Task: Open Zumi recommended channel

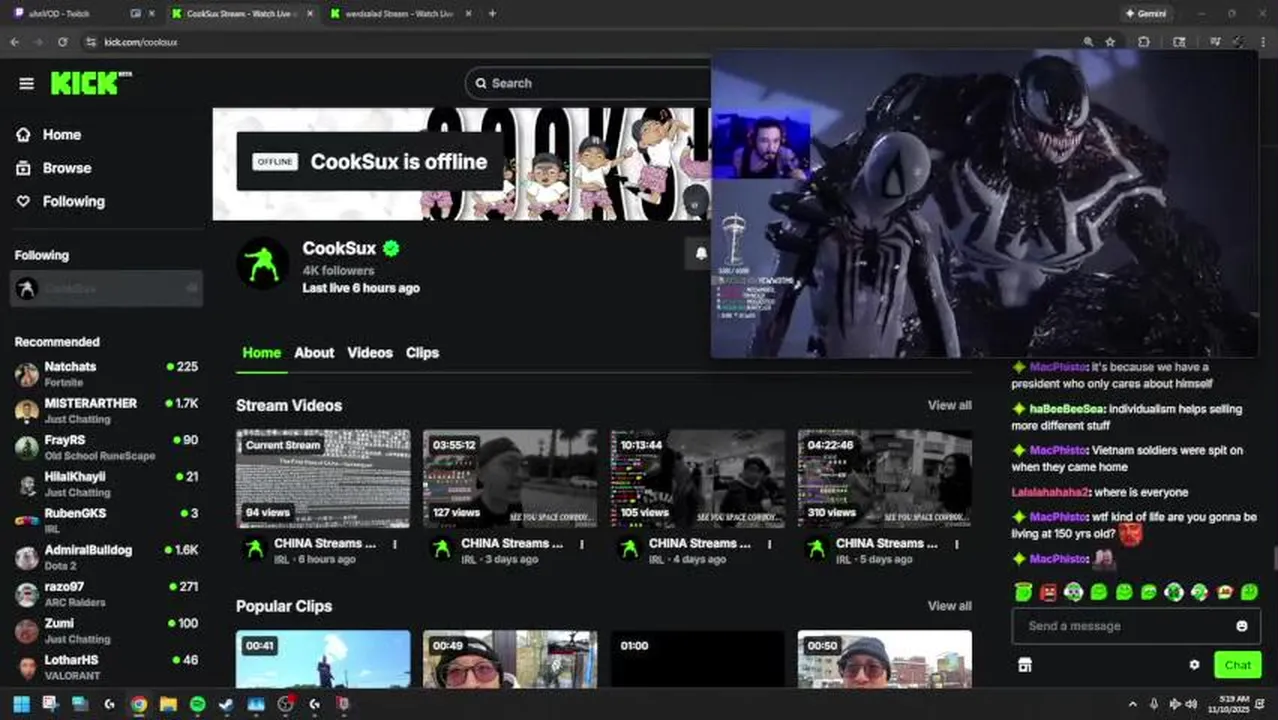Action: (107, 630)
